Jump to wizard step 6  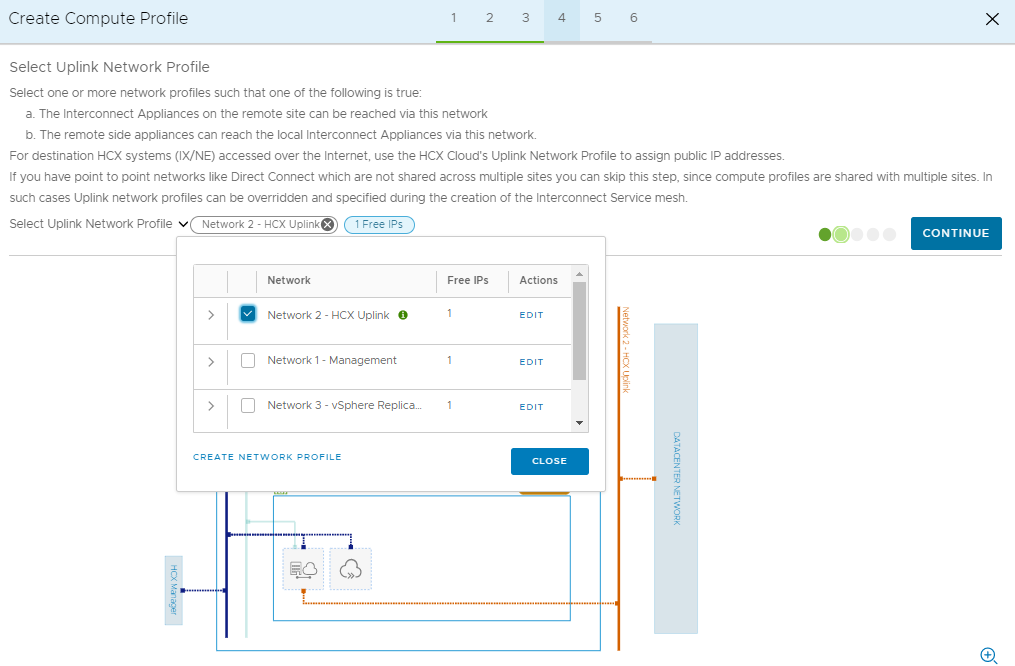[634, 18]
